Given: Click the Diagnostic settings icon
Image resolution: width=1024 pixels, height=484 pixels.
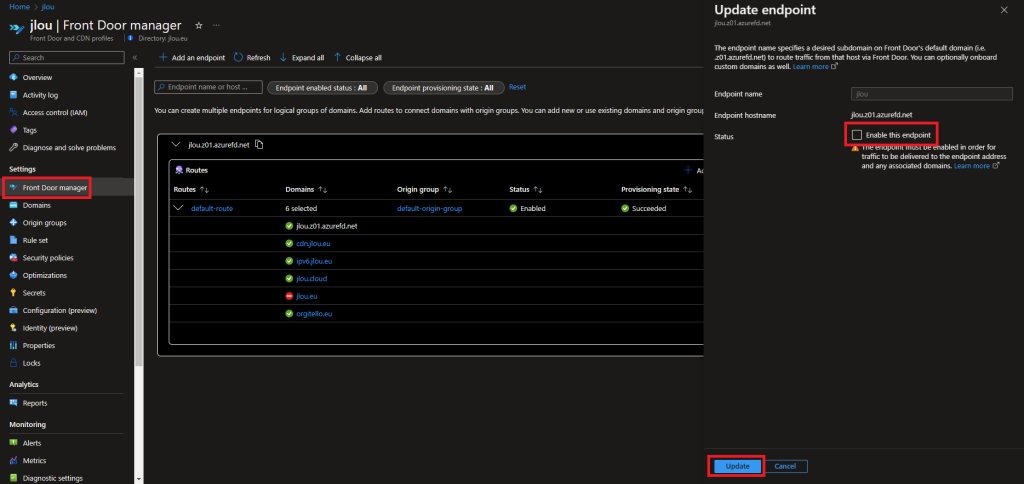Looking at the screenshot, I should pos(14,478).
